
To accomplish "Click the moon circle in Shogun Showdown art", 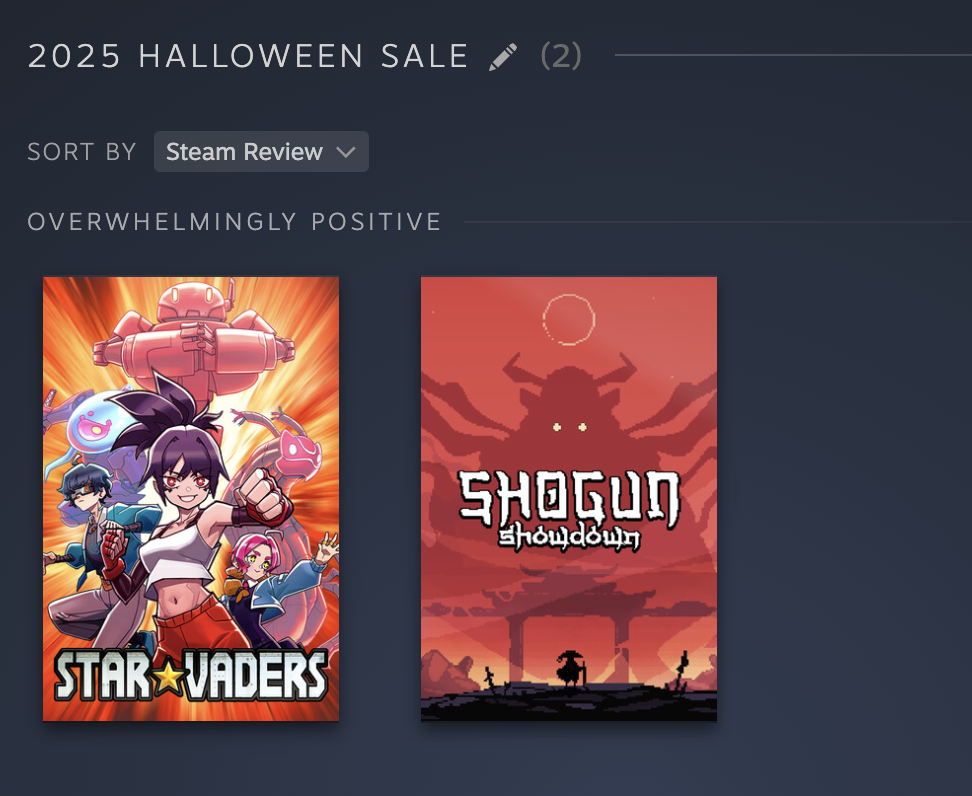I will [568, 320].
